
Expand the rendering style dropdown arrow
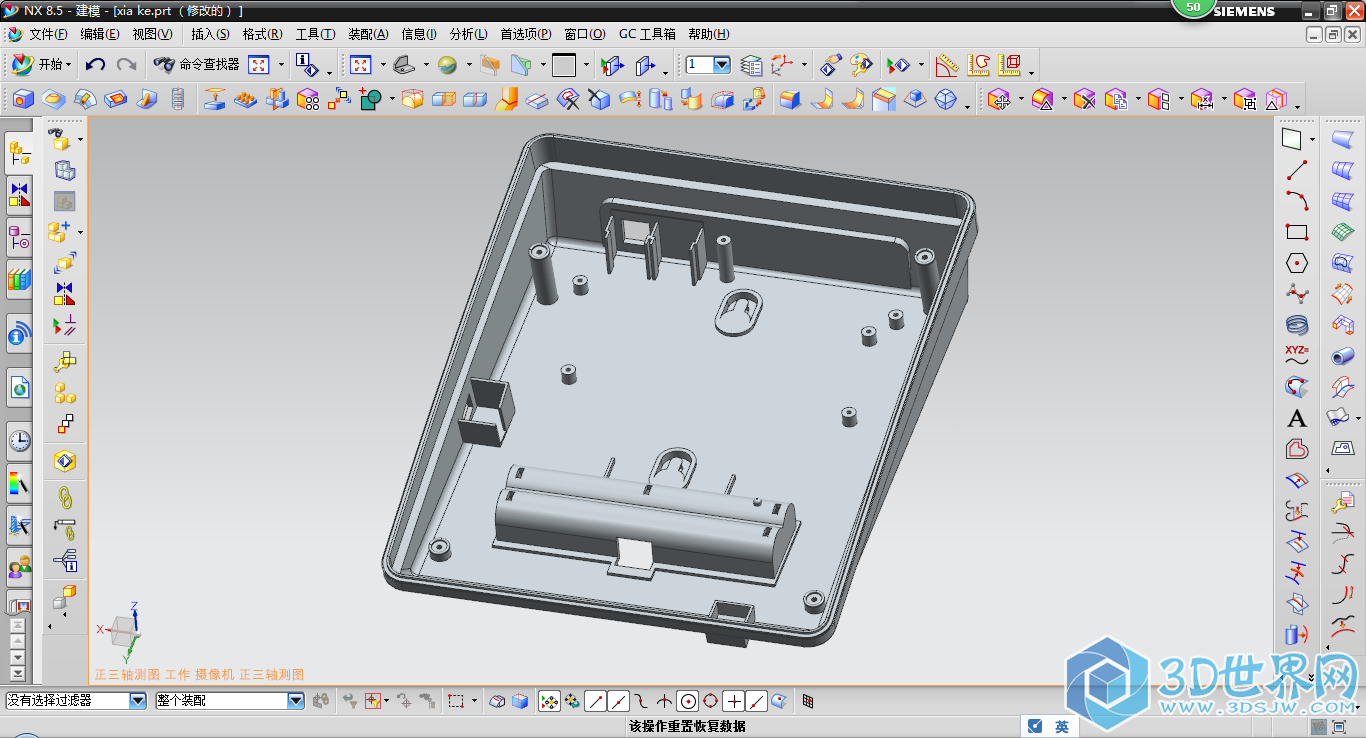point(468,65)
